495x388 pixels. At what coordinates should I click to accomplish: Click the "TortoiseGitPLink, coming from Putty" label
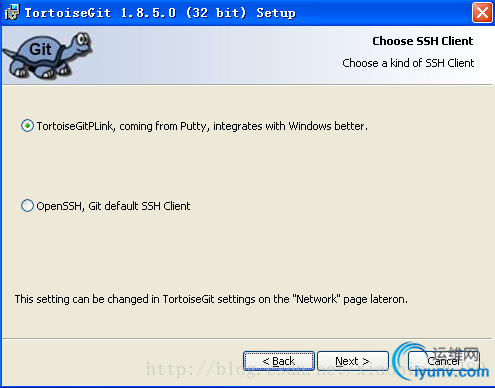[x=202, y=126]
